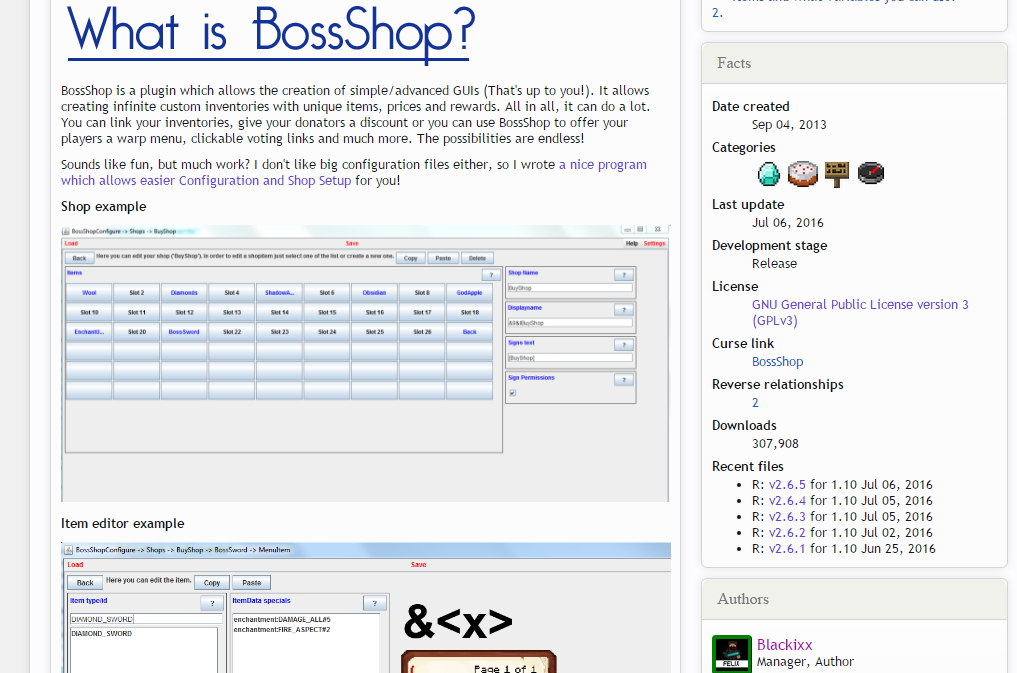Screen dimensions: 1017x673
Task: Click the Paste button in Item editor example
Action: click(252, 583)
